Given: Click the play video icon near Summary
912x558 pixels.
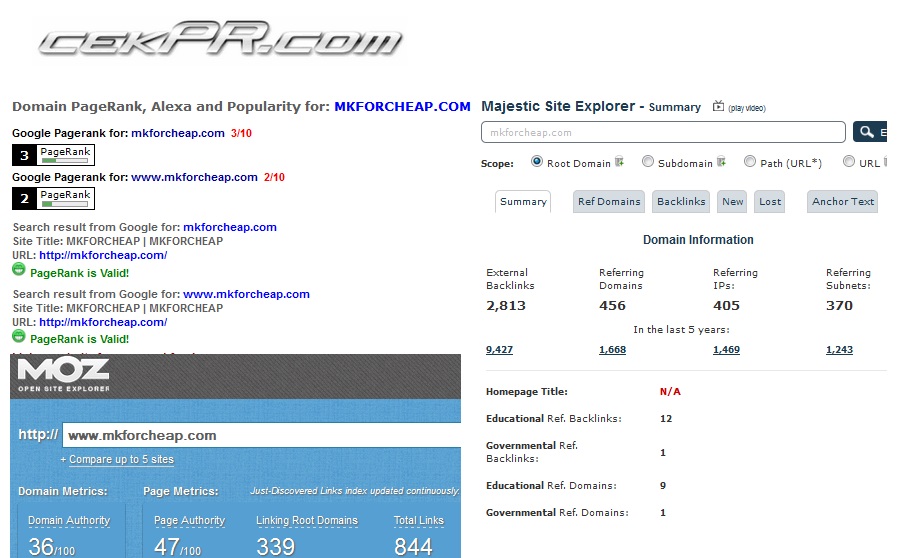Looking at the screenshot, I should click(x=718, y=106).
